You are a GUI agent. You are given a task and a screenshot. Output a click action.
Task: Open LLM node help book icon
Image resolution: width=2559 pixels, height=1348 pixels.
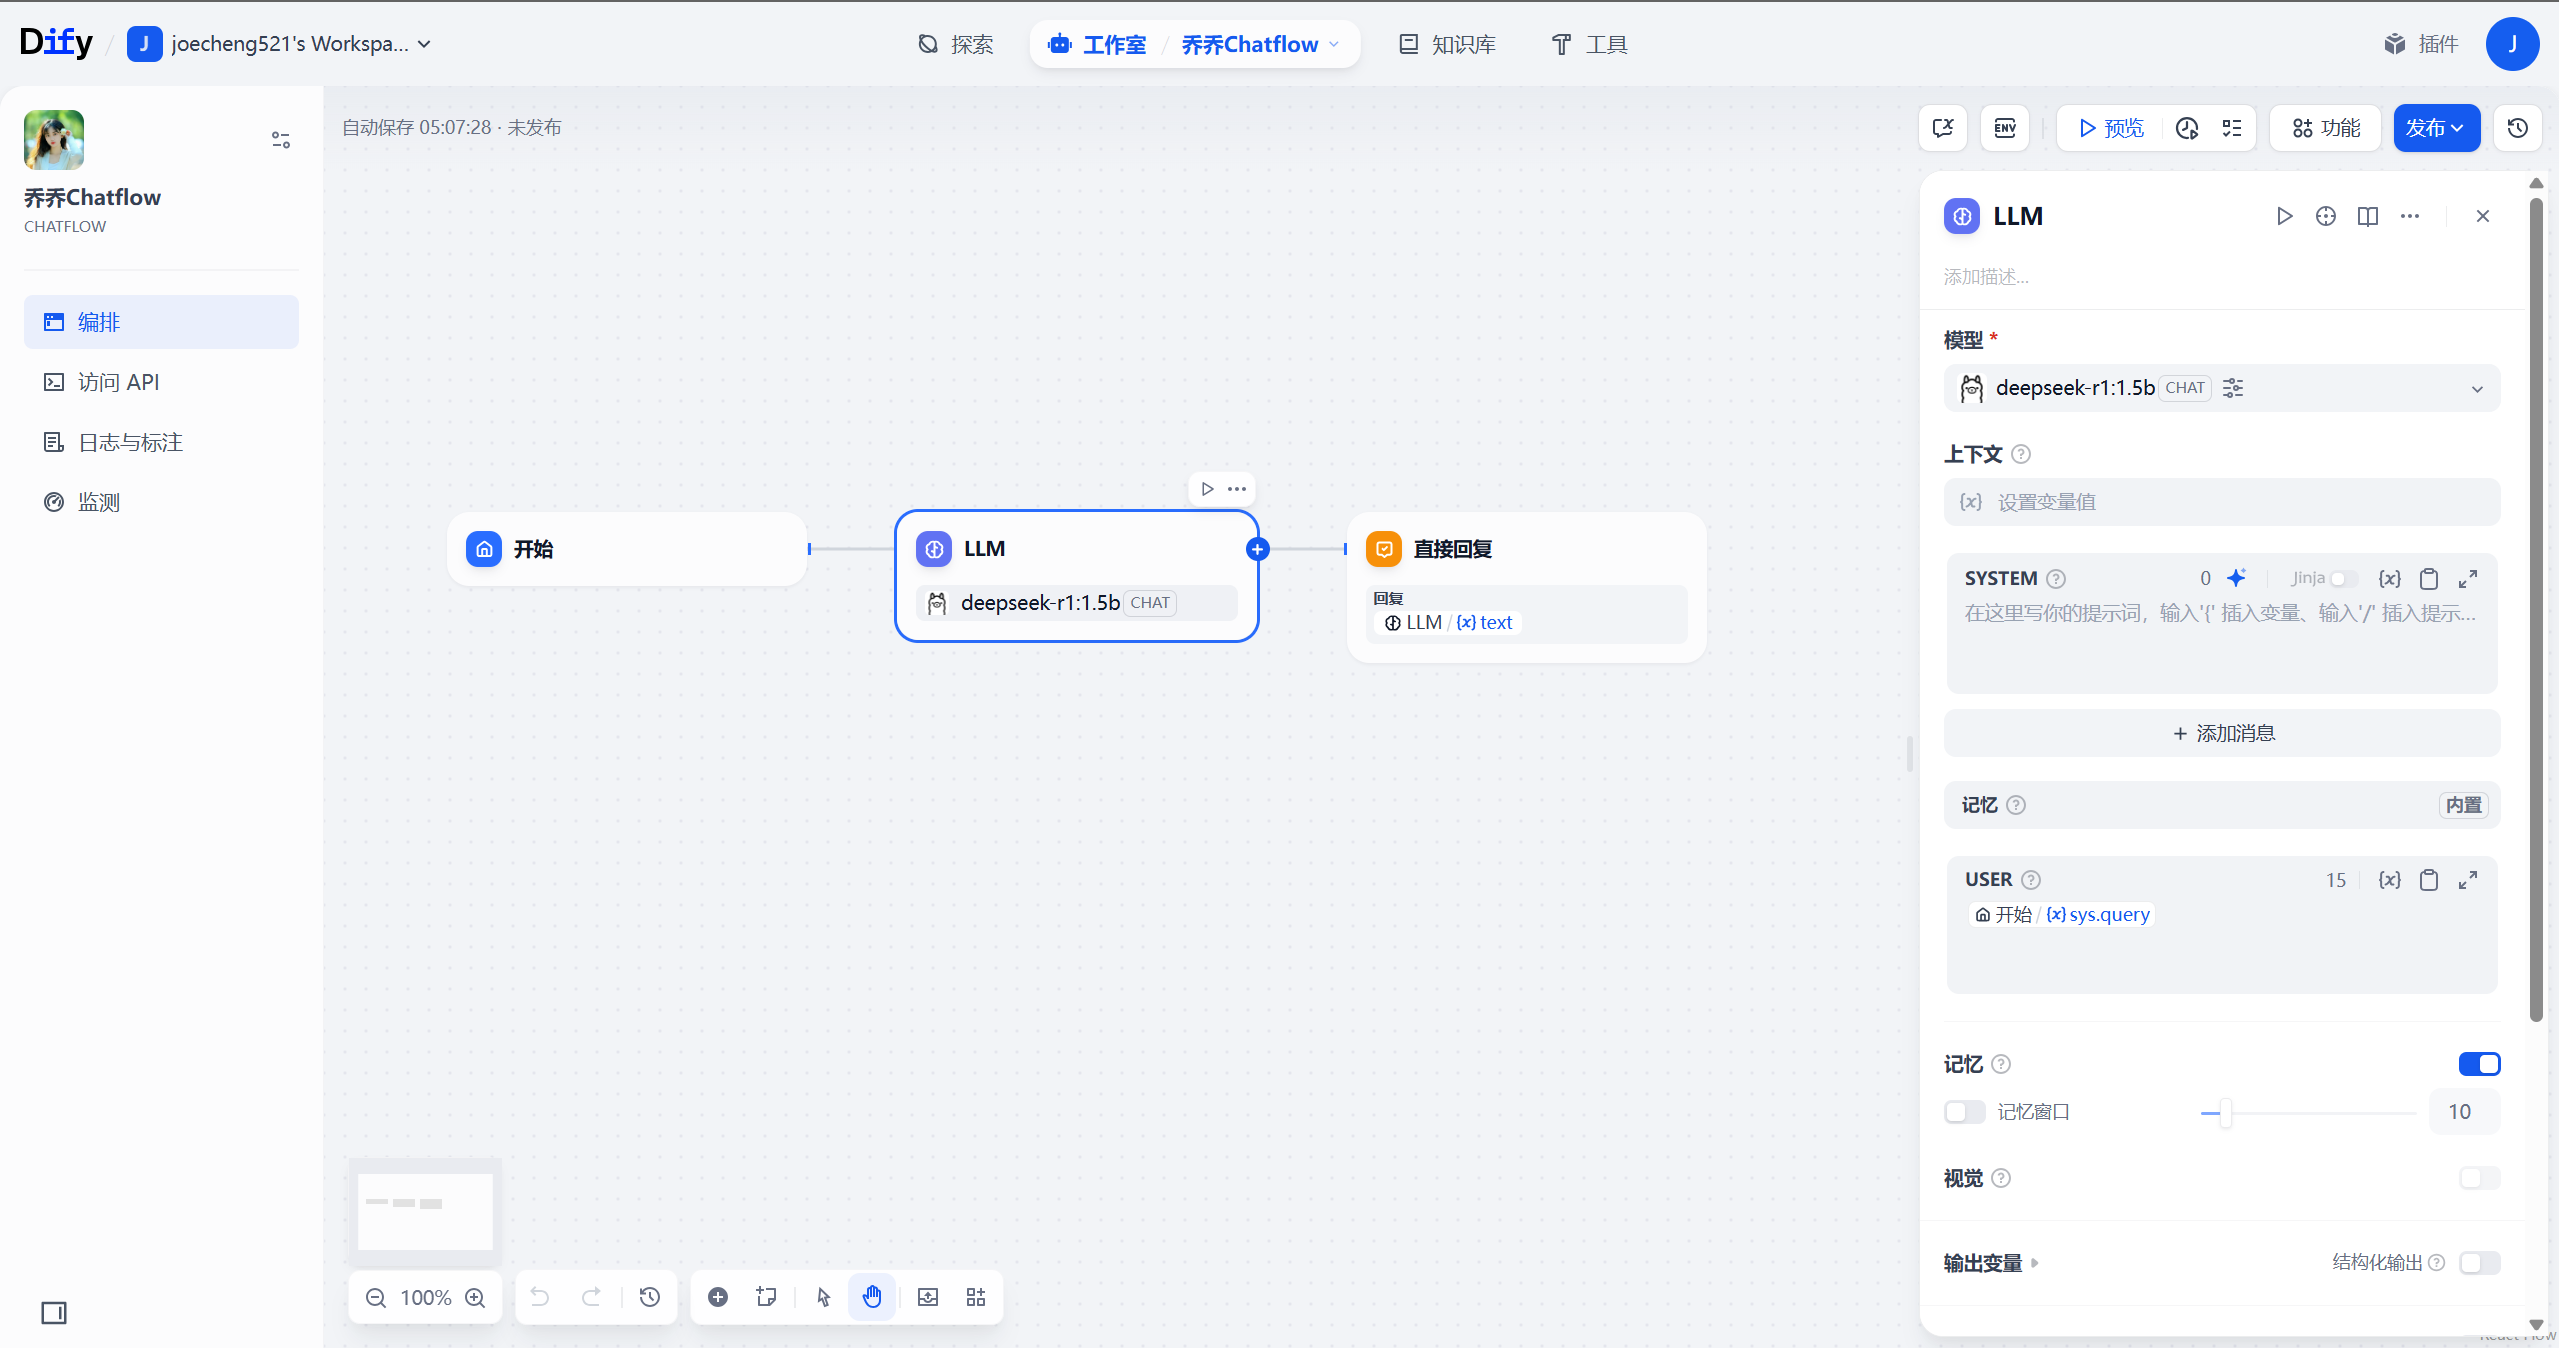tap(2368, 216)
